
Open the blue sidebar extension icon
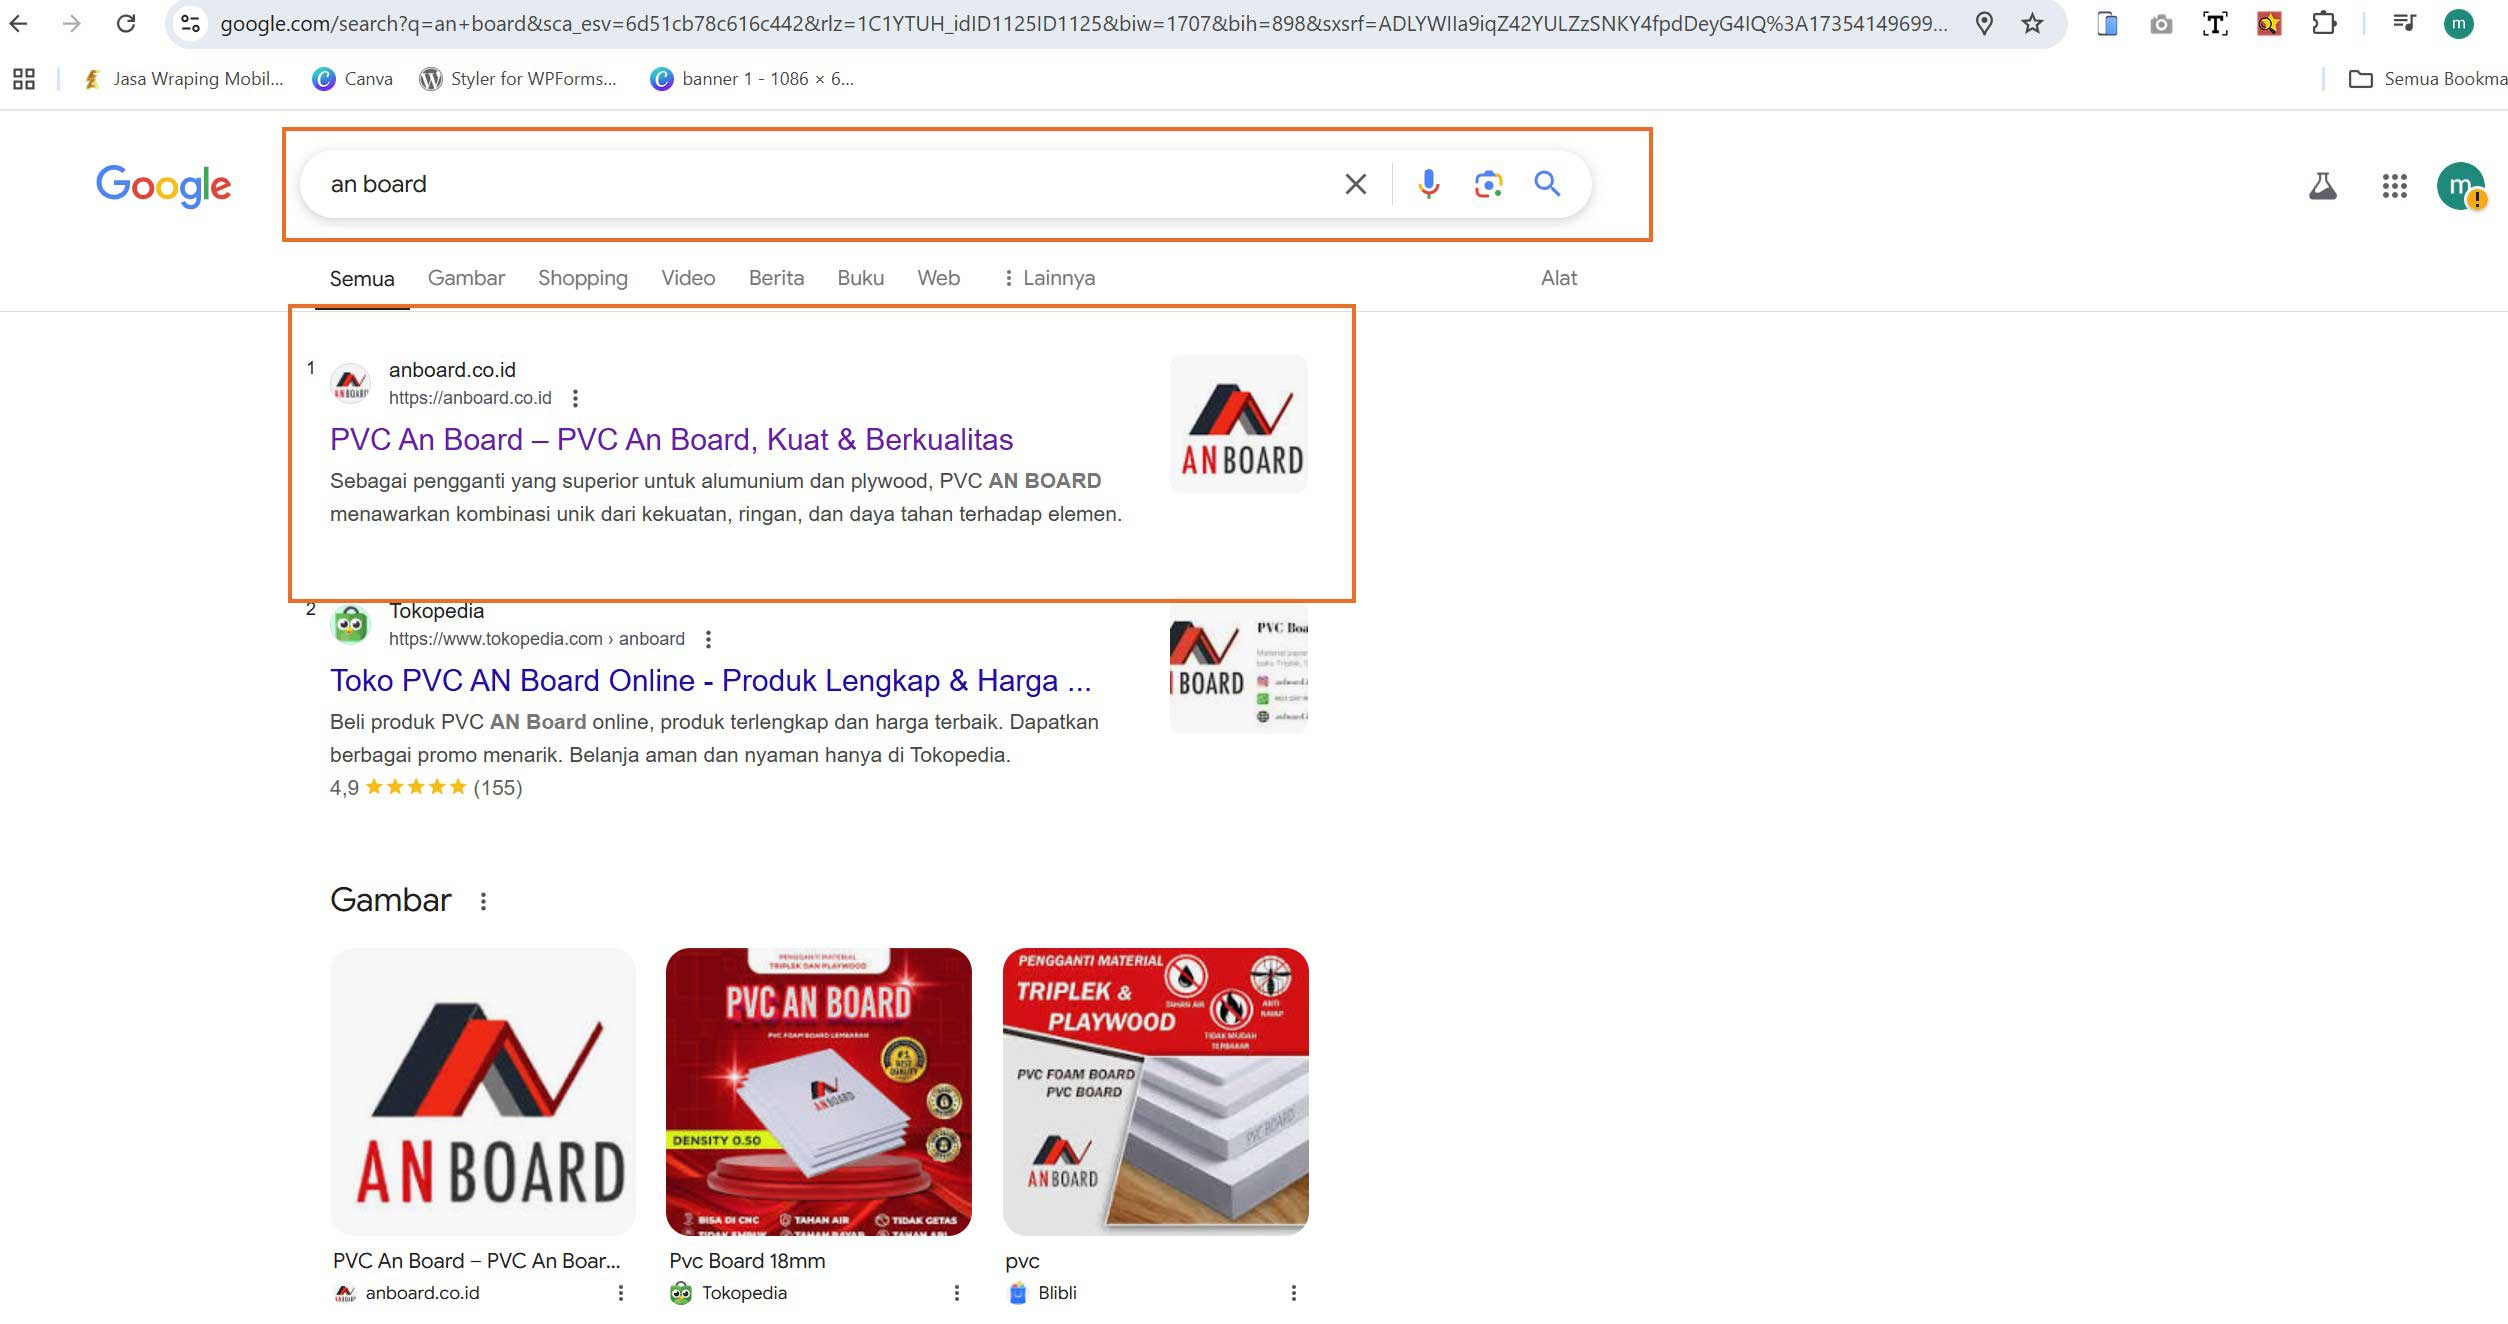[x=2107, y=23]
